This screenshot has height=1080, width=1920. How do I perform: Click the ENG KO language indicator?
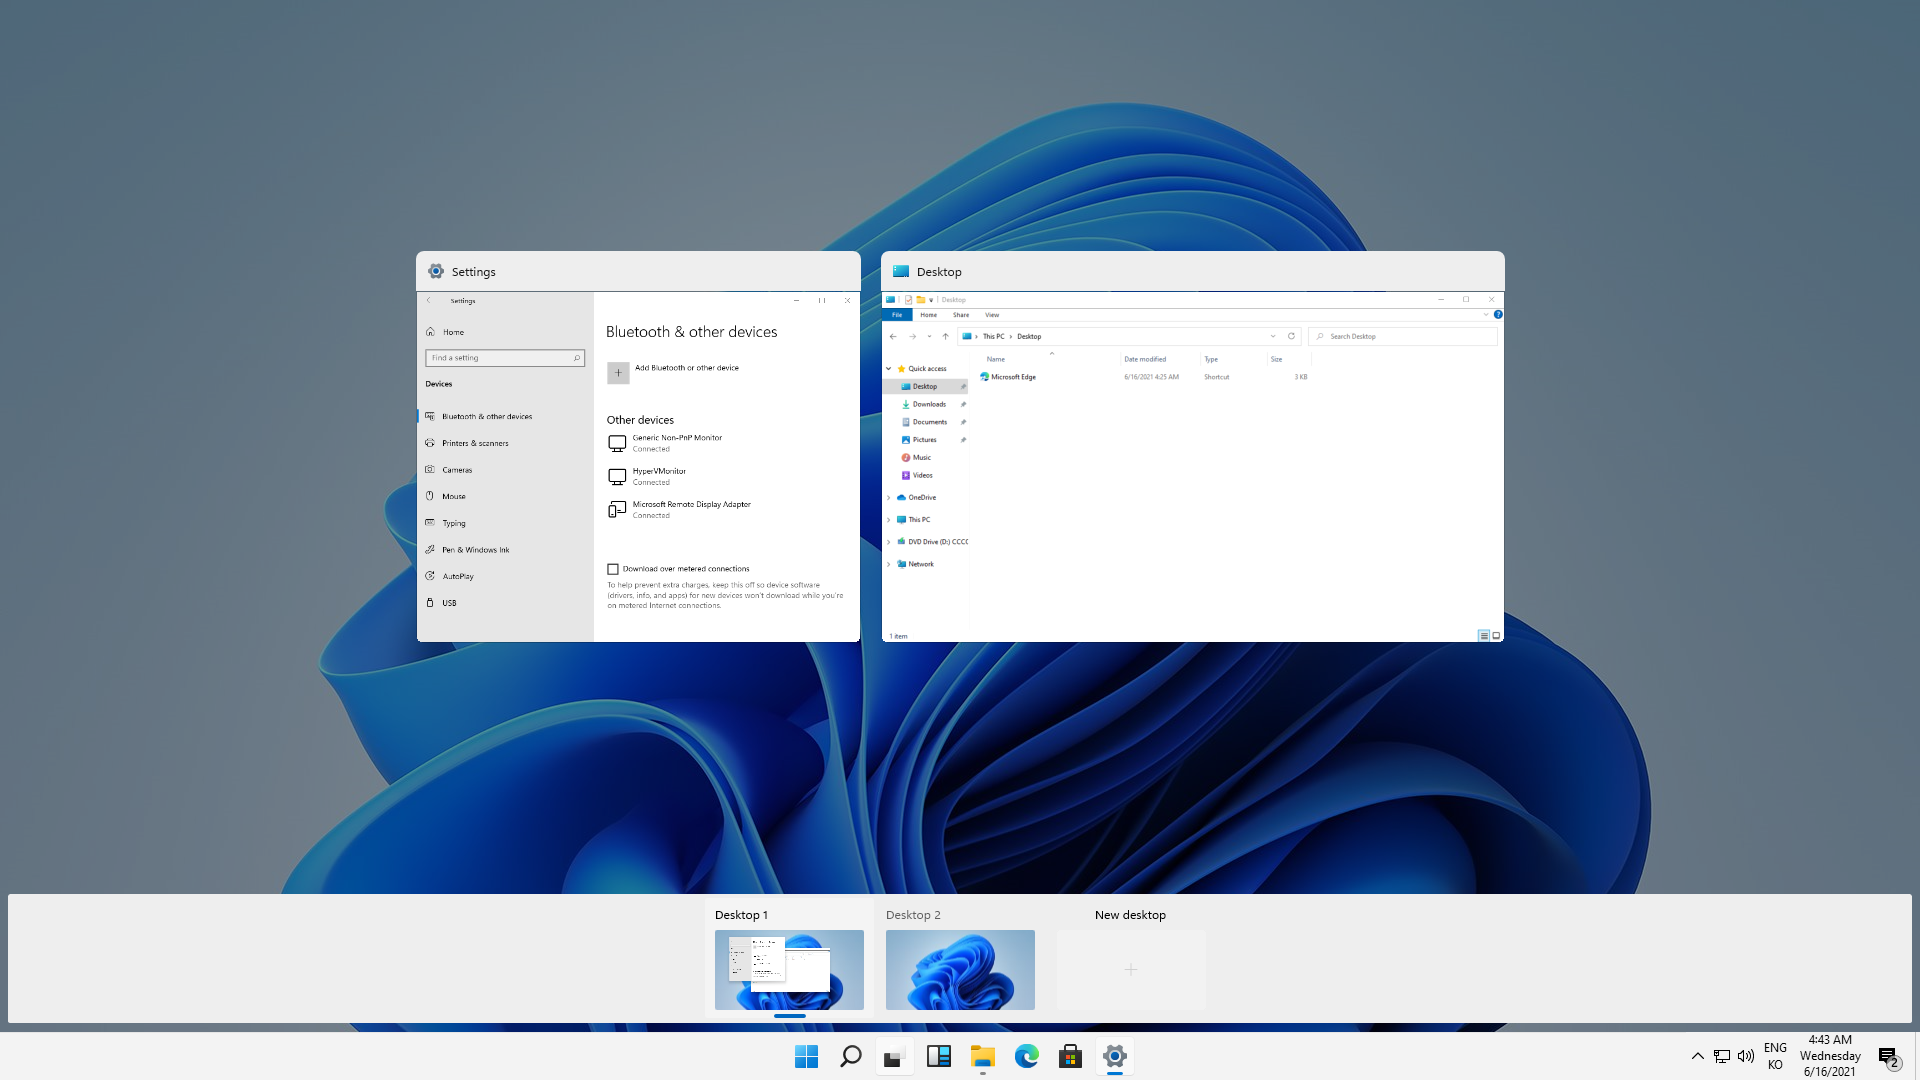point(1775,1056)
